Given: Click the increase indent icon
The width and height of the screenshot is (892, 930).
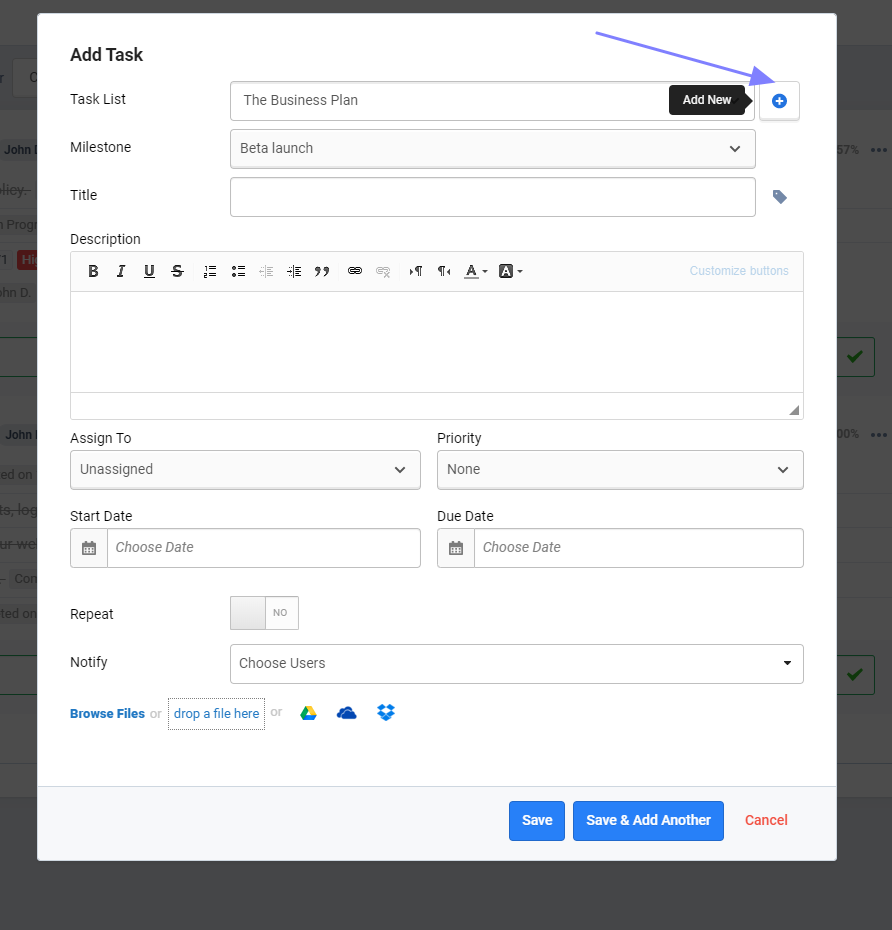Looking at the screenshot, I should click(294, 272).
